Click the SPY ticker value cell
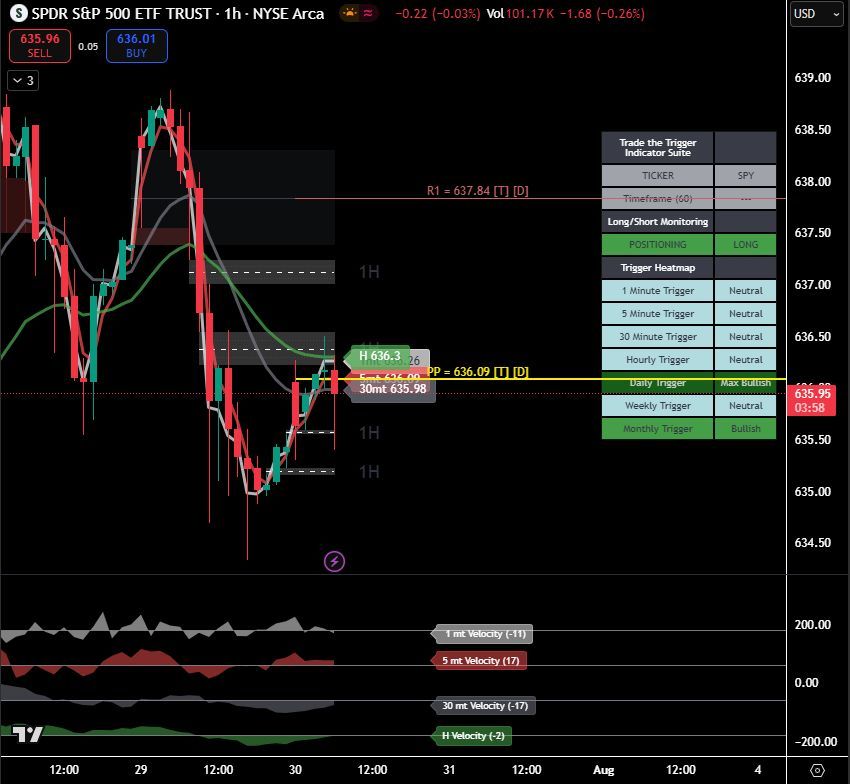 coord(745,176)
